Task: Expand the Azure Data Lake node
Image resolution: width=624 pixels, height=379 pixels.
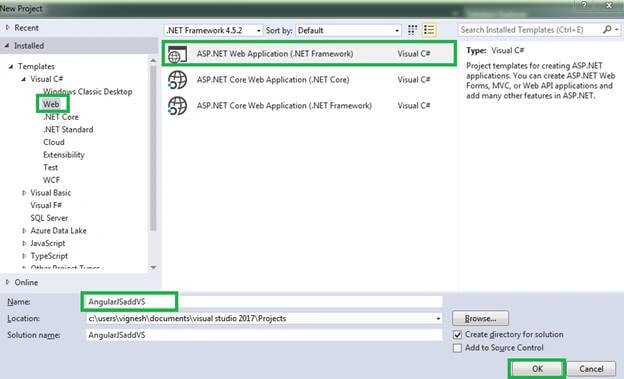Action: pyautogui.click(x=24, y=231)
